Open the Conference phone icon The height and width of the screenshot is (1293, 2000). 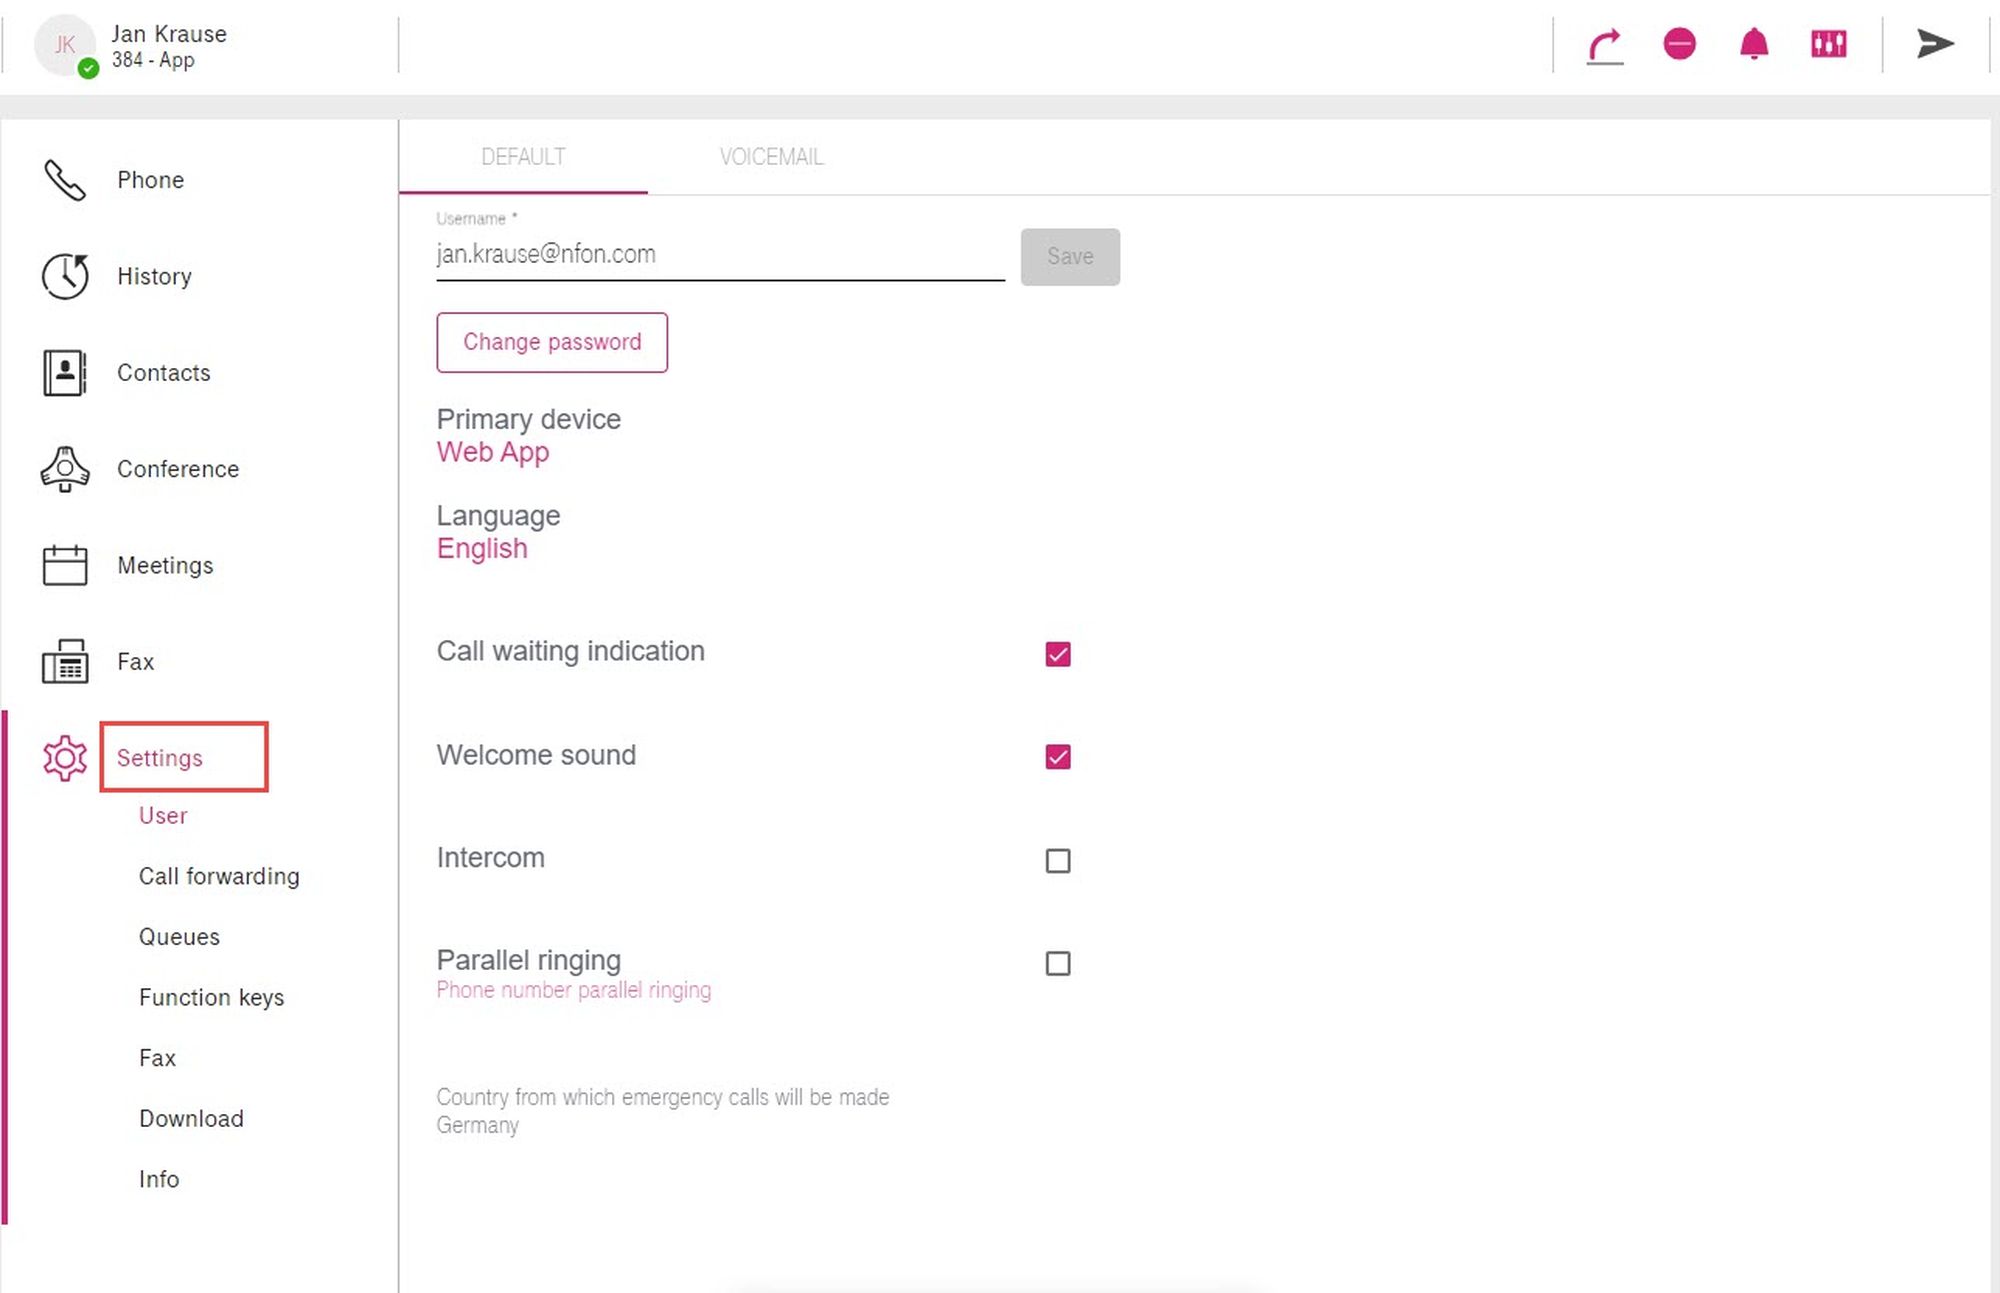tap(65, 469)
